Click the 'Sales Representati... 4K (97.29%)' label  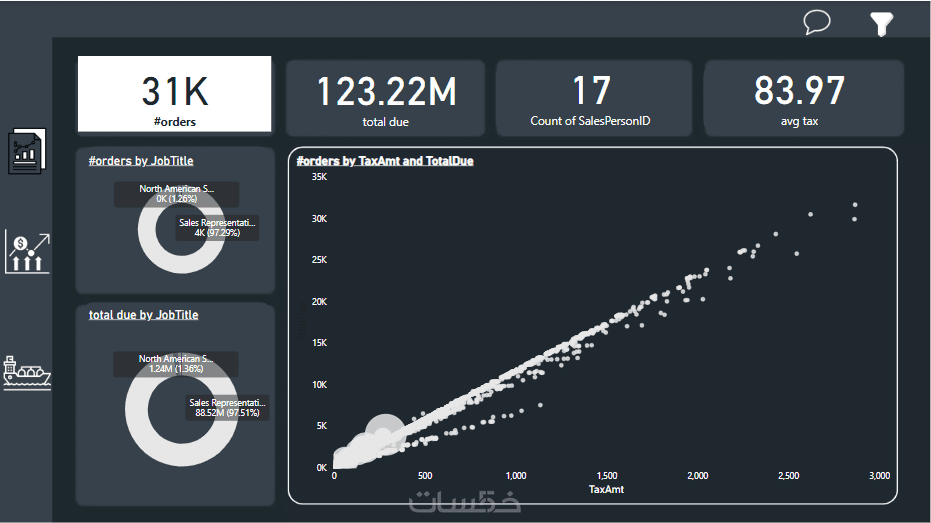point(217,227)
